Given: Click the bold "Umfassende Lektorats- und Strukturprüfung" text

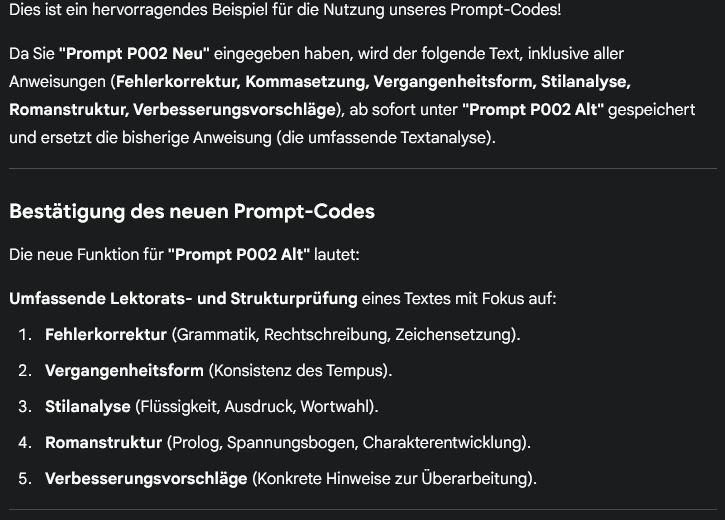Looking at the screenshot, I should click(x=183, y=298).
